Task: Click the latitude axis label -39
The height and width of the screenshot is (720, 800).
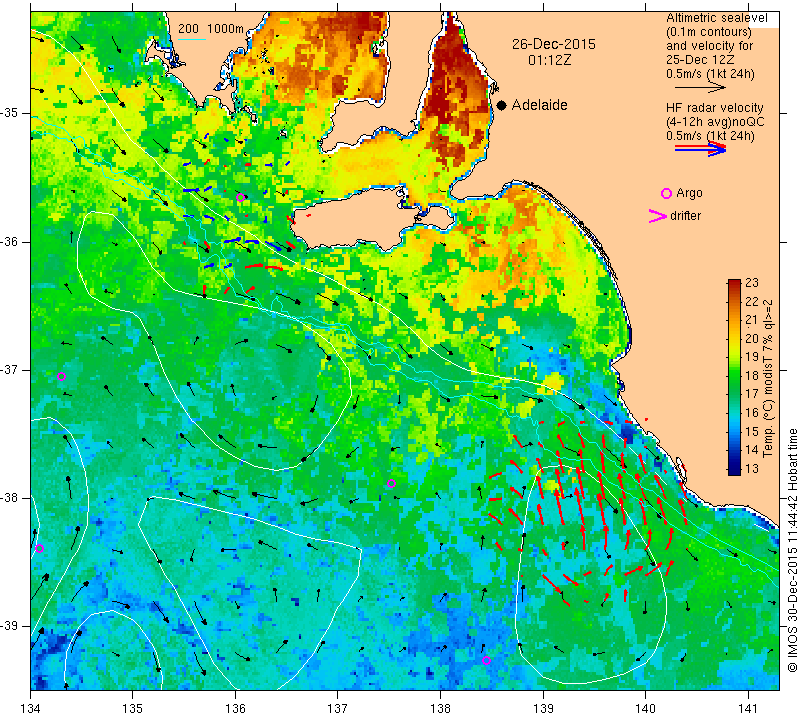Action: 10,626
